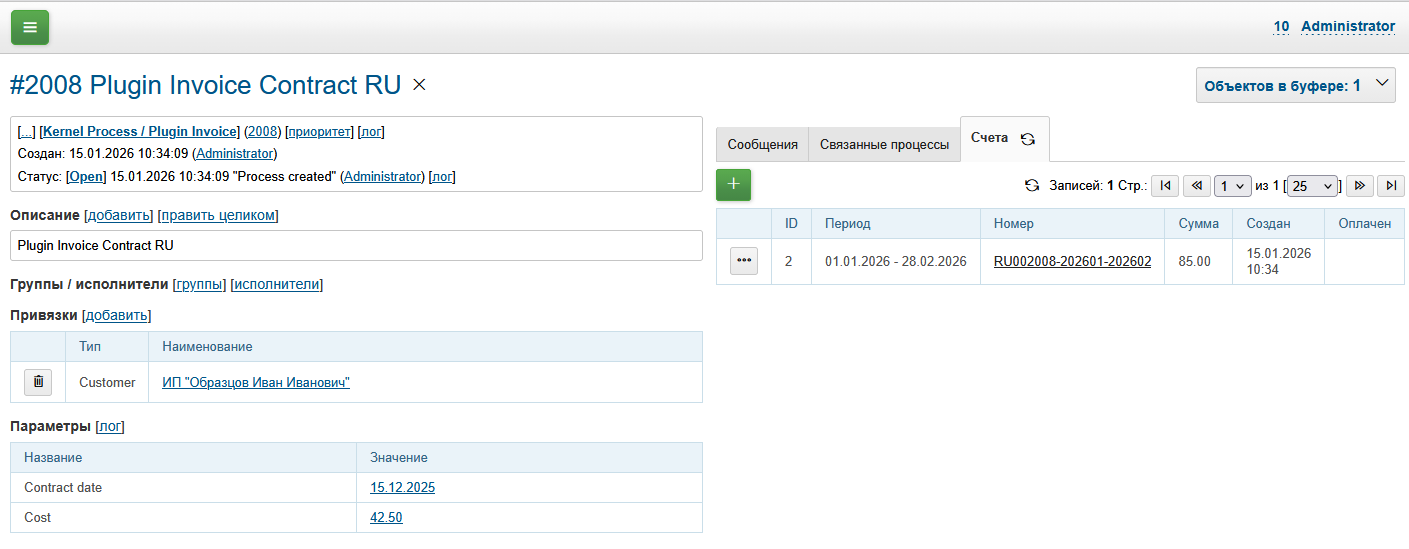Click the Plugin Invoice Contract RU description field
Screen dimensions: 1409x549
point(356,245)
